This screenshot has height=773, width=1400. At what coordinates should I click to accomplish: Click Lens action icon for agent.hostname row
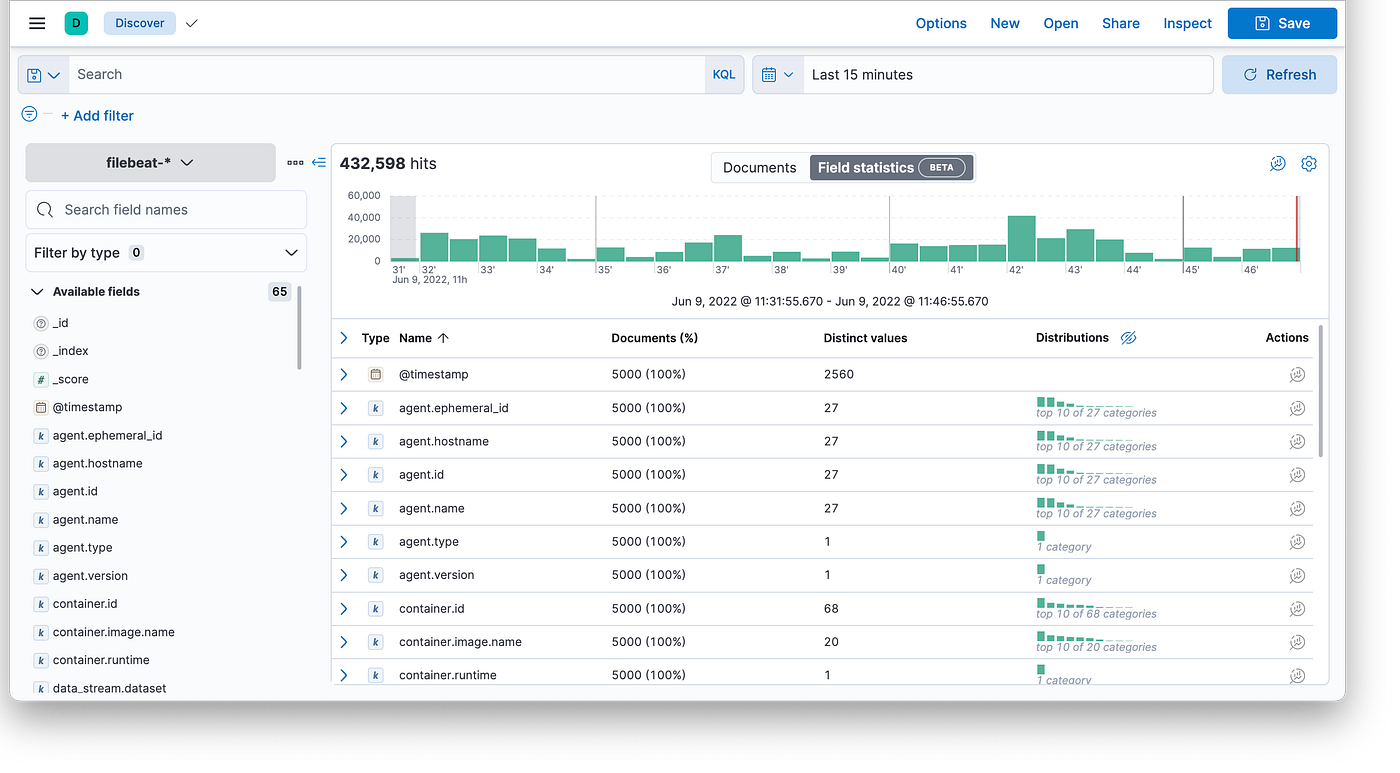click(1297, 441)
